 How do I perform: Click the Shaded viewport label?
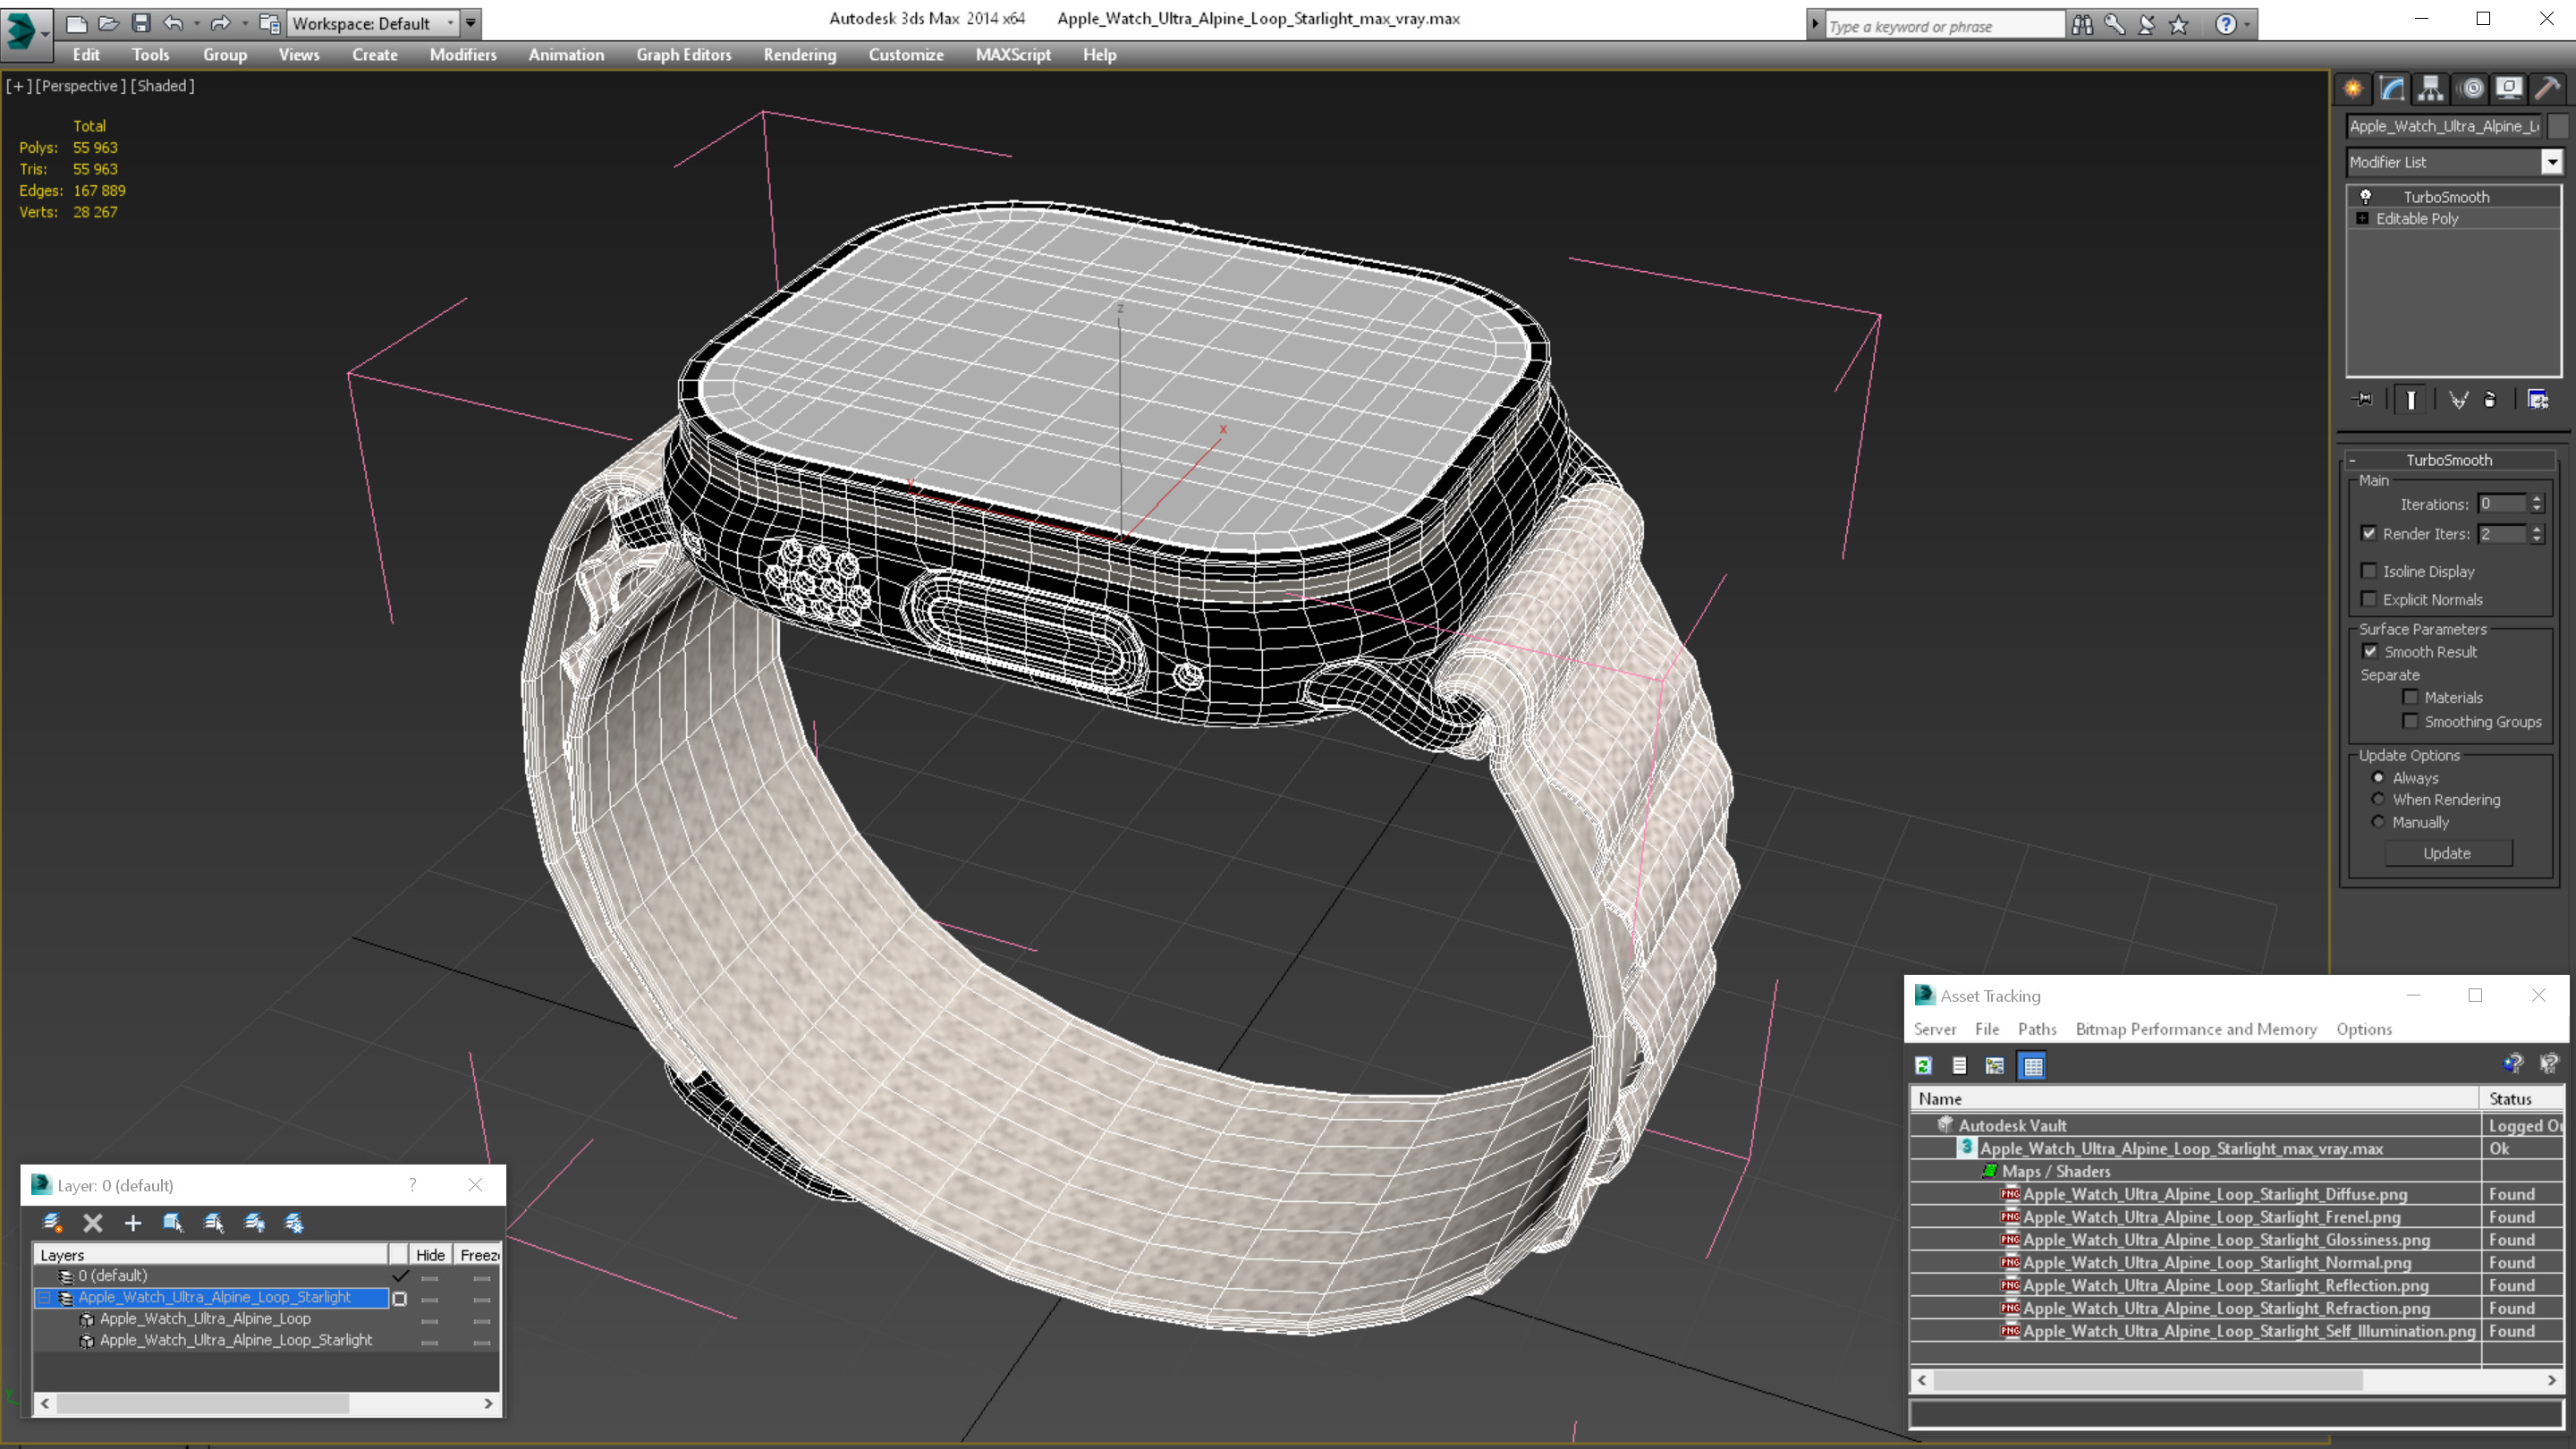pyautogui.click(x=162, y=86)
